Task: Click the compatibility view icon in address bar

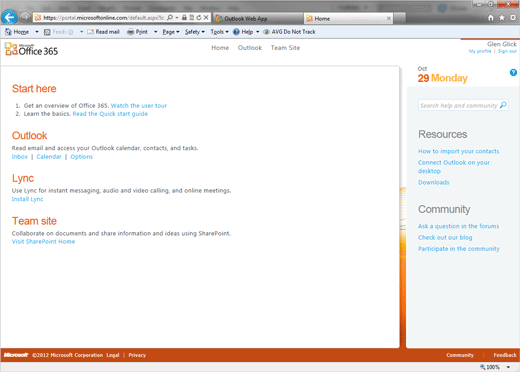Action: click(192, 17)
